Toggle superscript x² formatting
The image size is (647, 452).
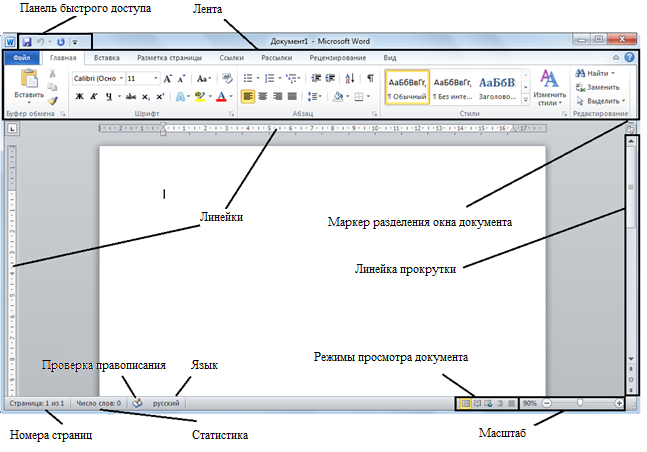160,97
